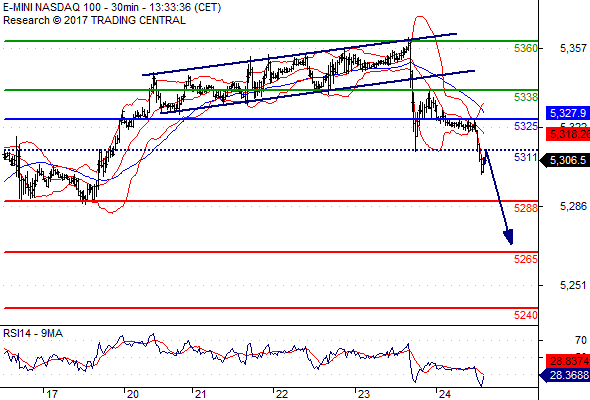Image resolution: width=590 pixels, height=400 pixels.
Task: Click the green 5360 resistance label
Action: click(526, 48)
